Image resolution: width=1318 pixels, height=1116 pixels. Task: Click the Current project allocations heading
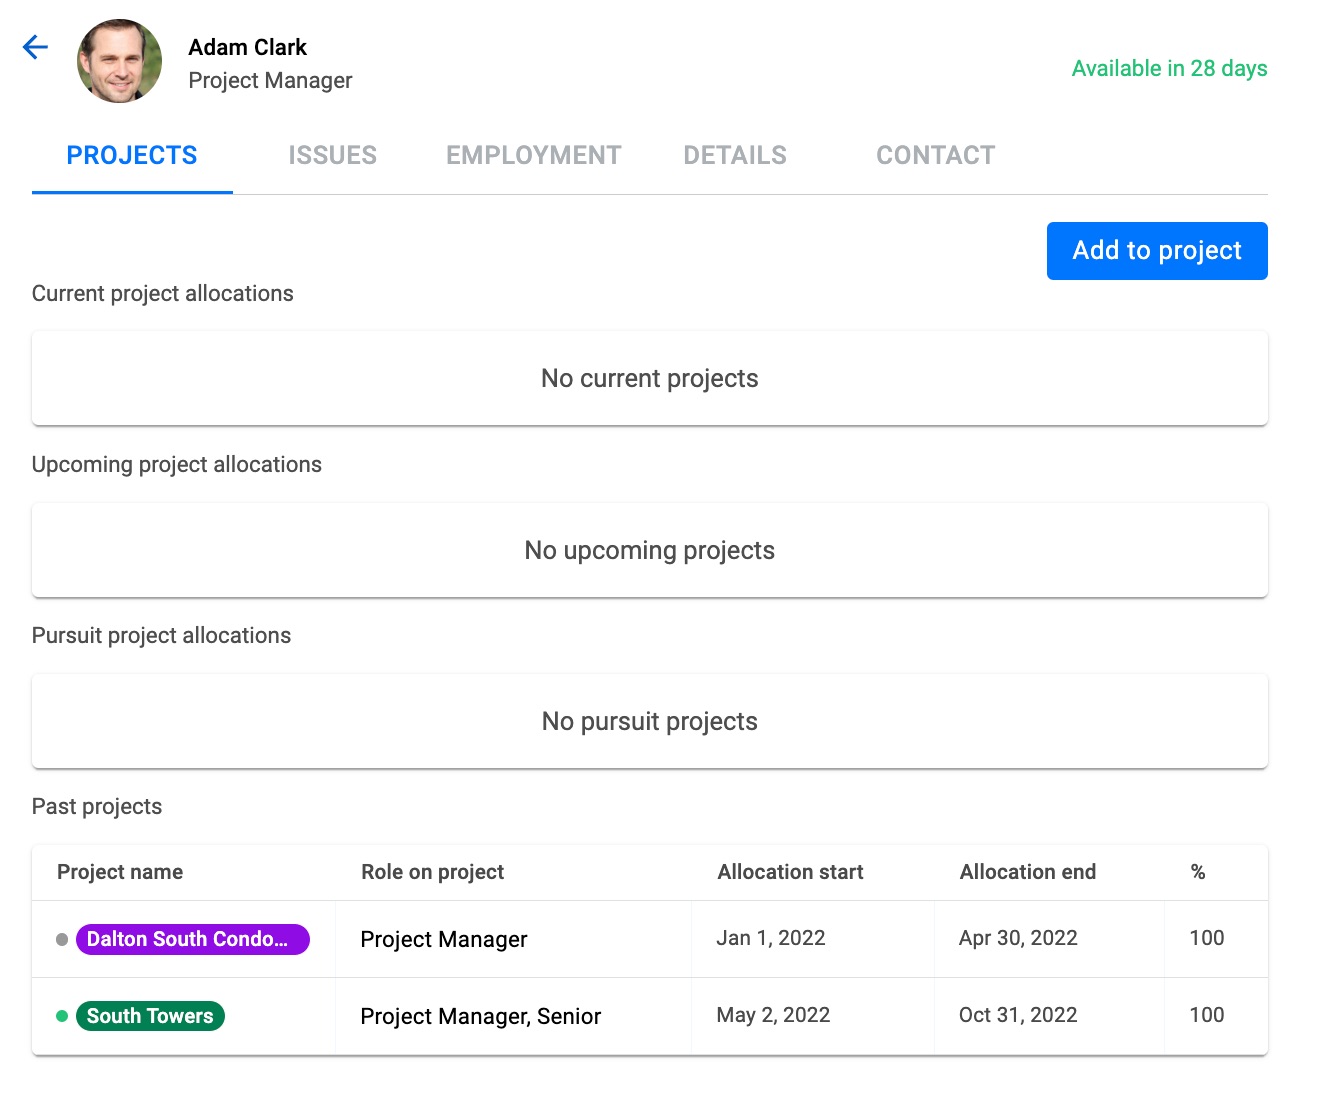163,294
